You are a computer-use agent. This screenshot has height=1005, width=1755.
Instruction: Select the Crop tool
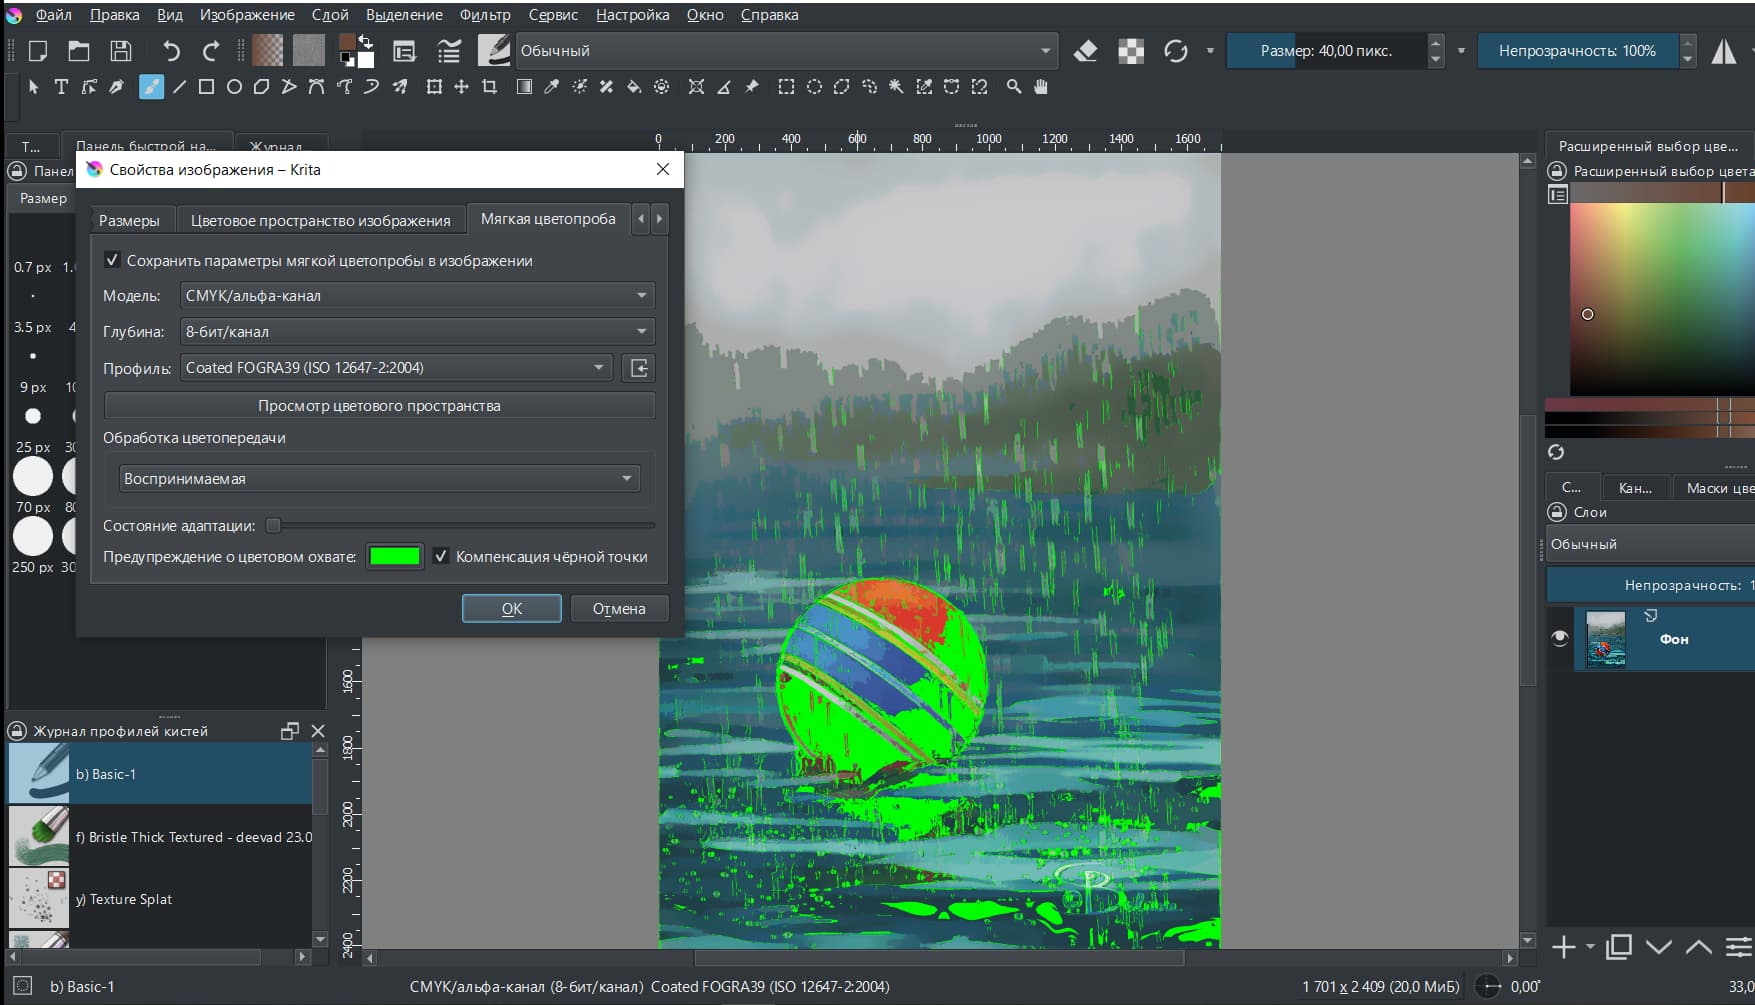[x=489, y=87]
